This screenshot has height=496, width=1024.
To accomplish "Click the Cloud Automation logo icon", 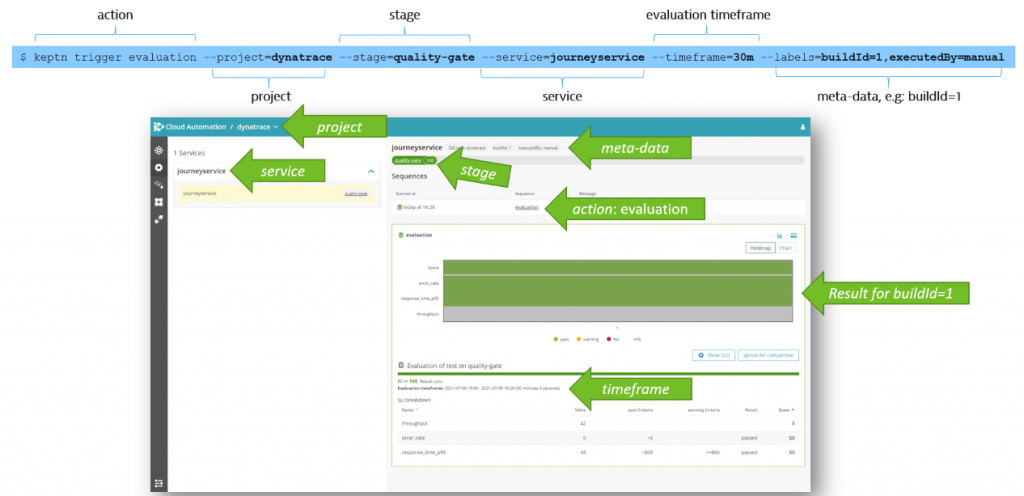I will pos(158,127).
